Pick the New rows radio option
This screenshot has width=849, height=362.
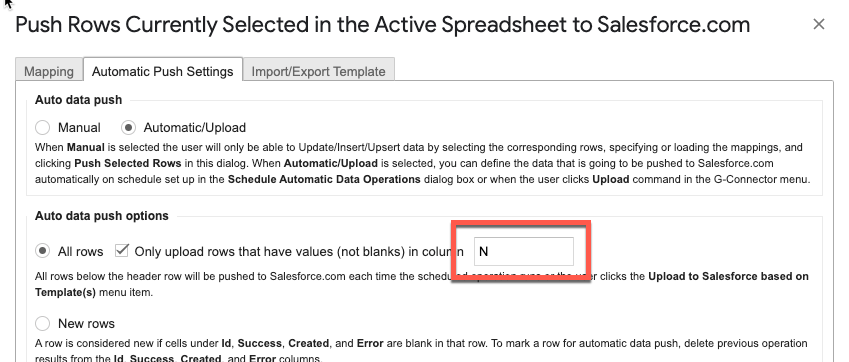coord(42,324)
